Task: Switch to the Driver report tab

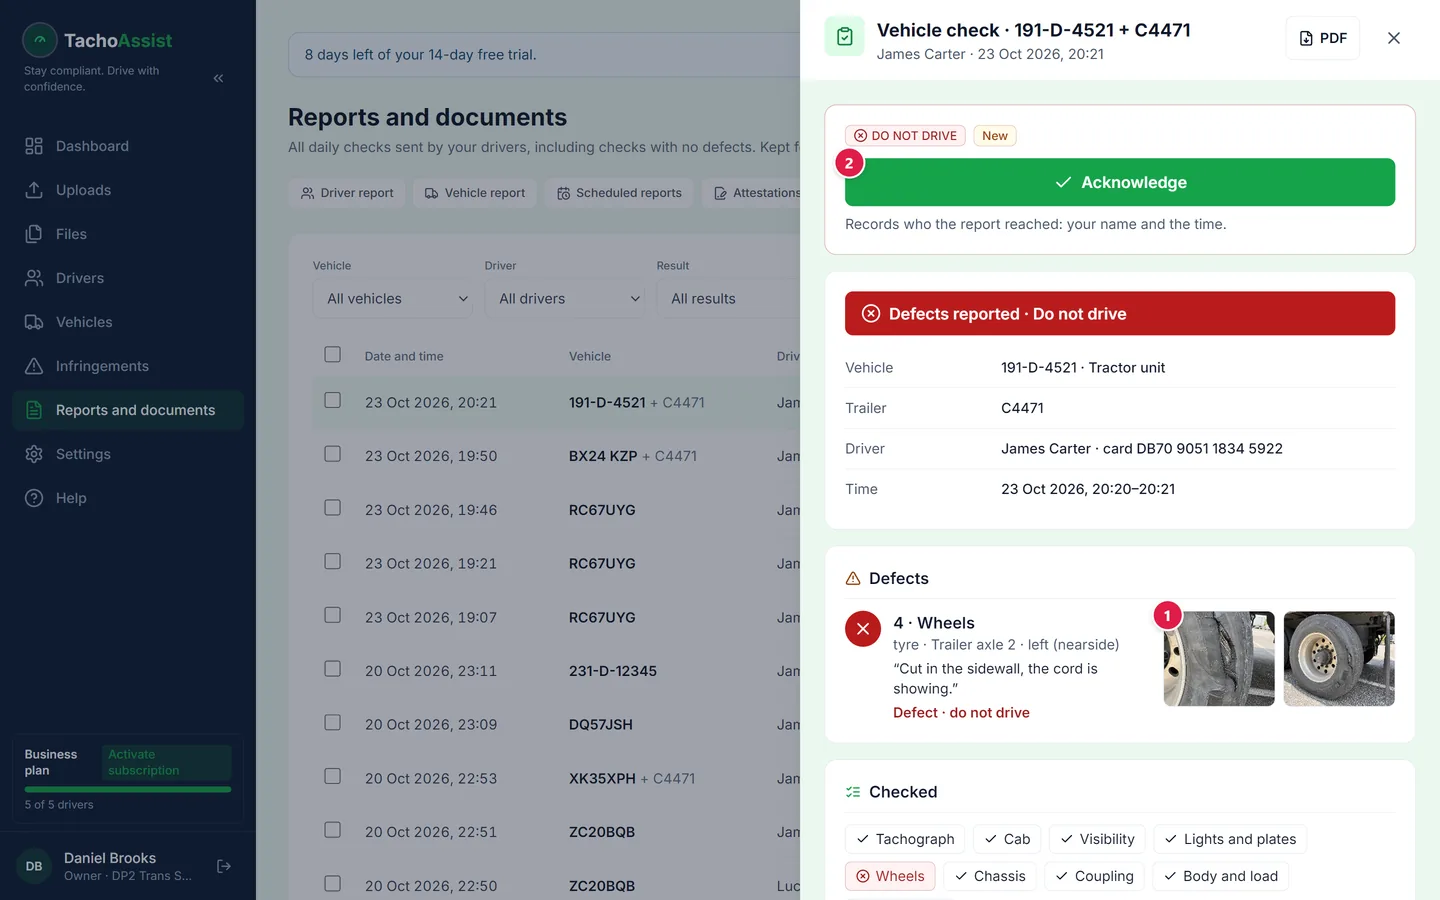Action: pos(347,193)
